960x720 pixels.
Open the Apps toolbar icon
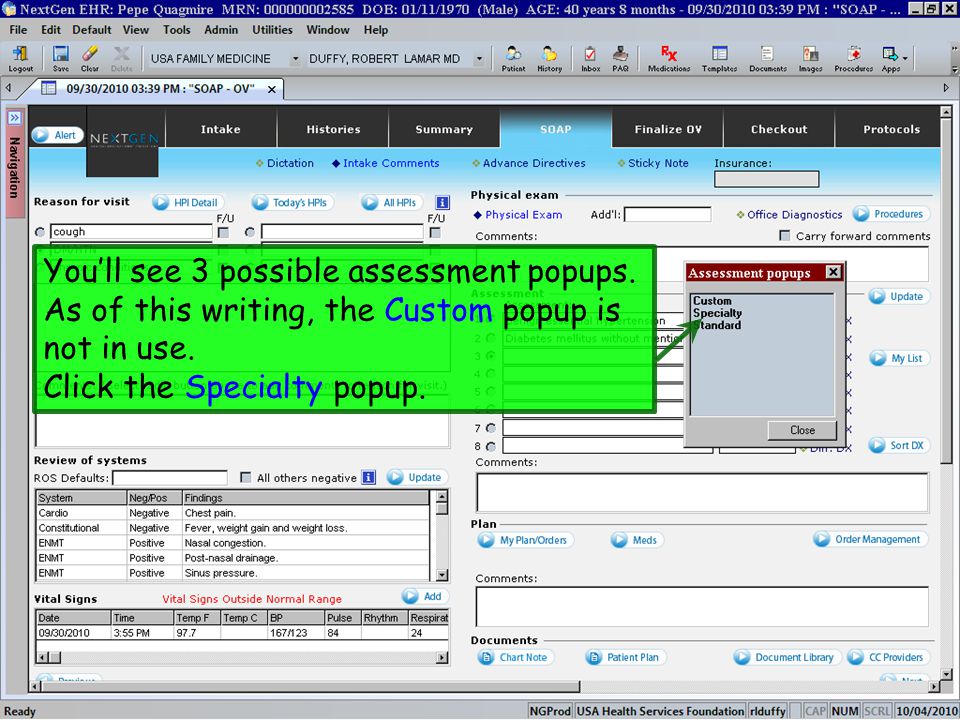click(890, 59)
